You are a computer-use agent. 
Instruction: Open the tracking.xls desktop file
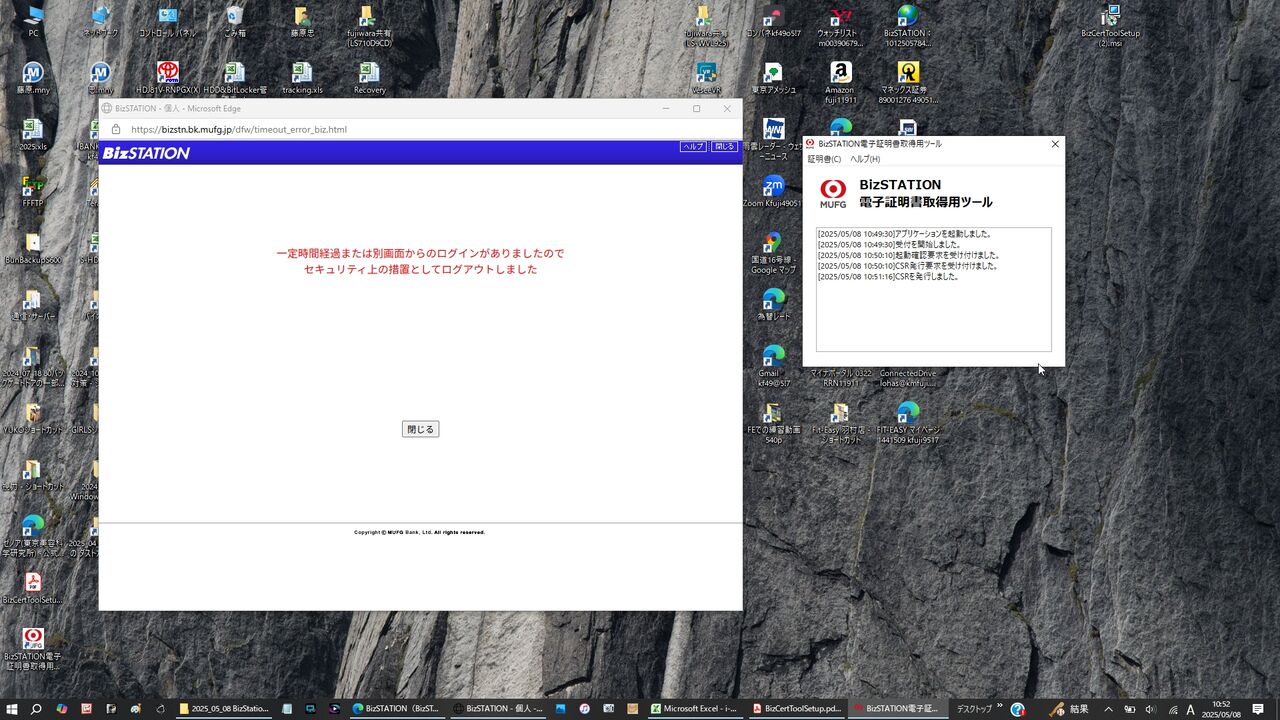coord(302,78)
